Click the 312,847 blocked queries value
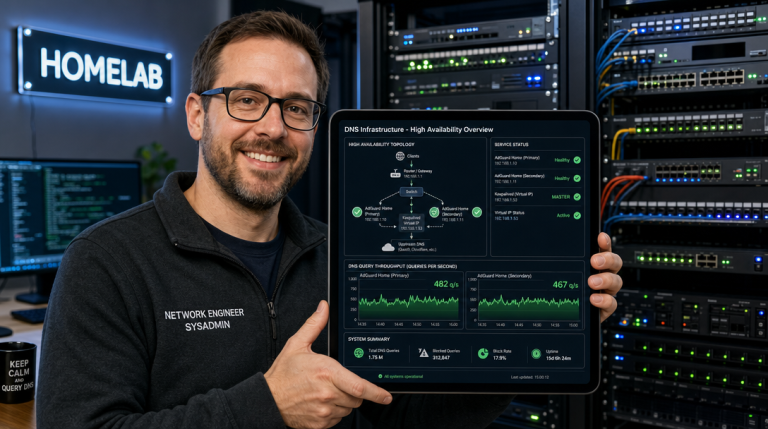Viewport: 768px width, 429px height. click(x=441, y=358)
